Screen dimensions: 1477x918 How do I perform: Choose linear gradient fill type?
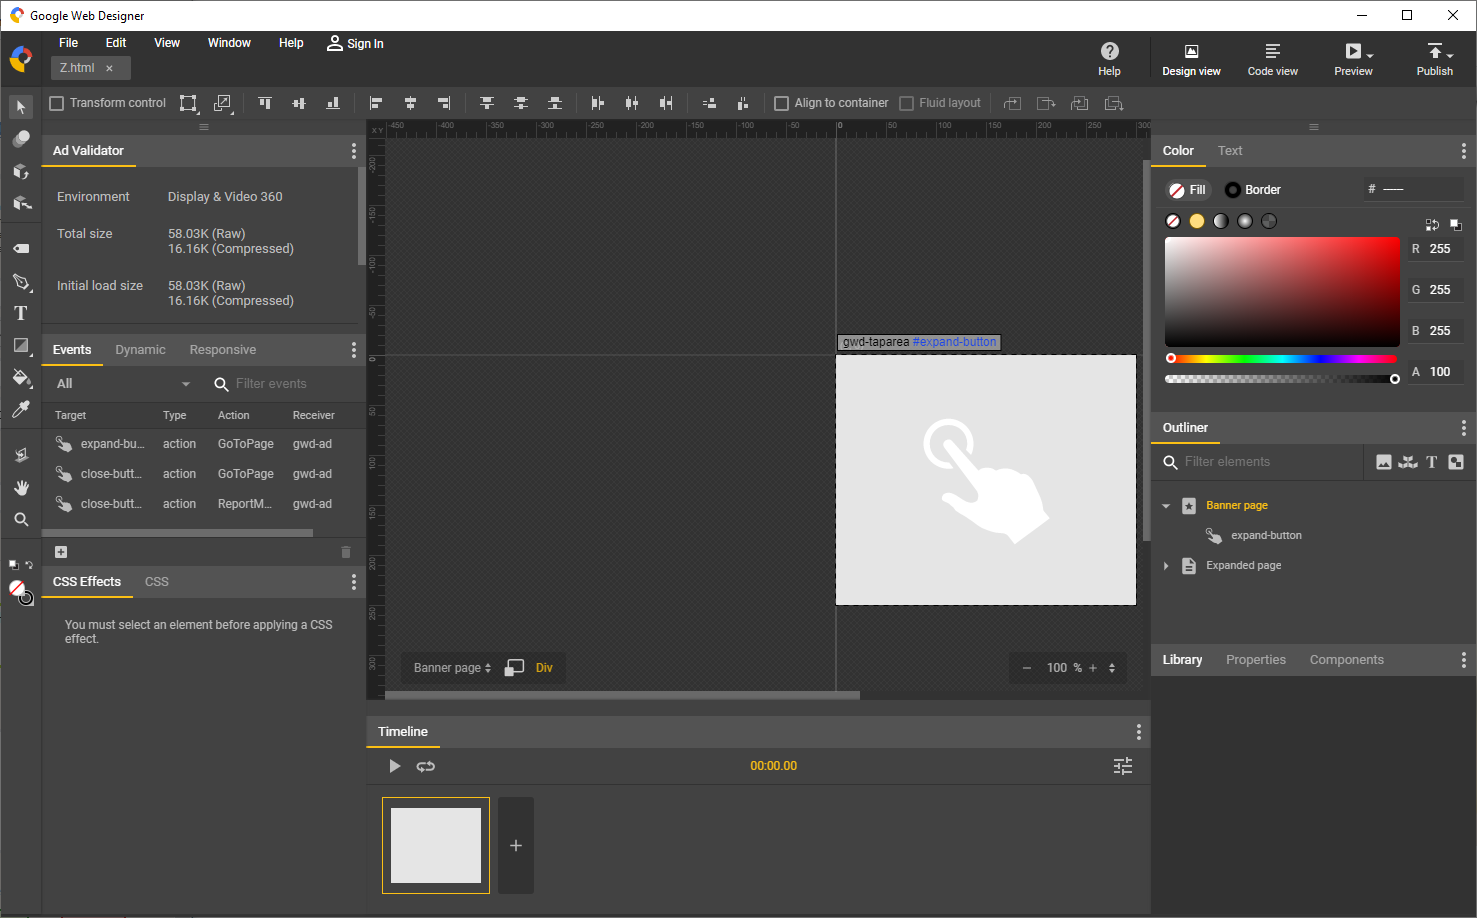click(1221, 221)
